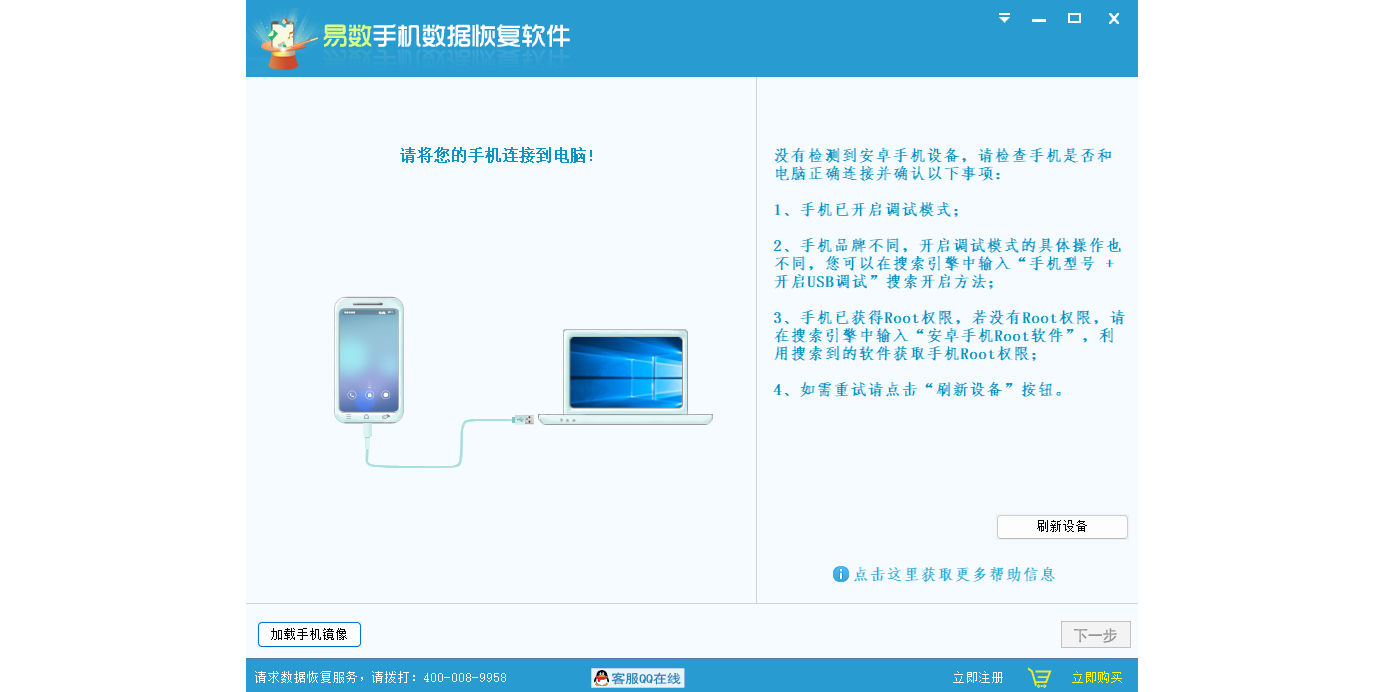Click the shopping cart icon

1039,678
